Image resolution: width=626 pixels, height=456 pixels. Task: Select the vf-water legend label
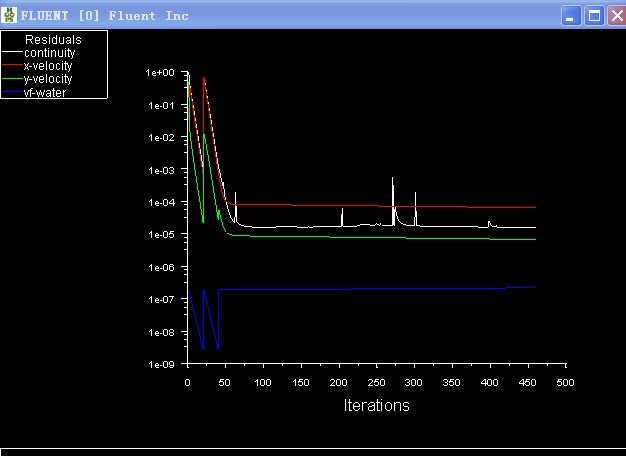(x=45, y=92)
